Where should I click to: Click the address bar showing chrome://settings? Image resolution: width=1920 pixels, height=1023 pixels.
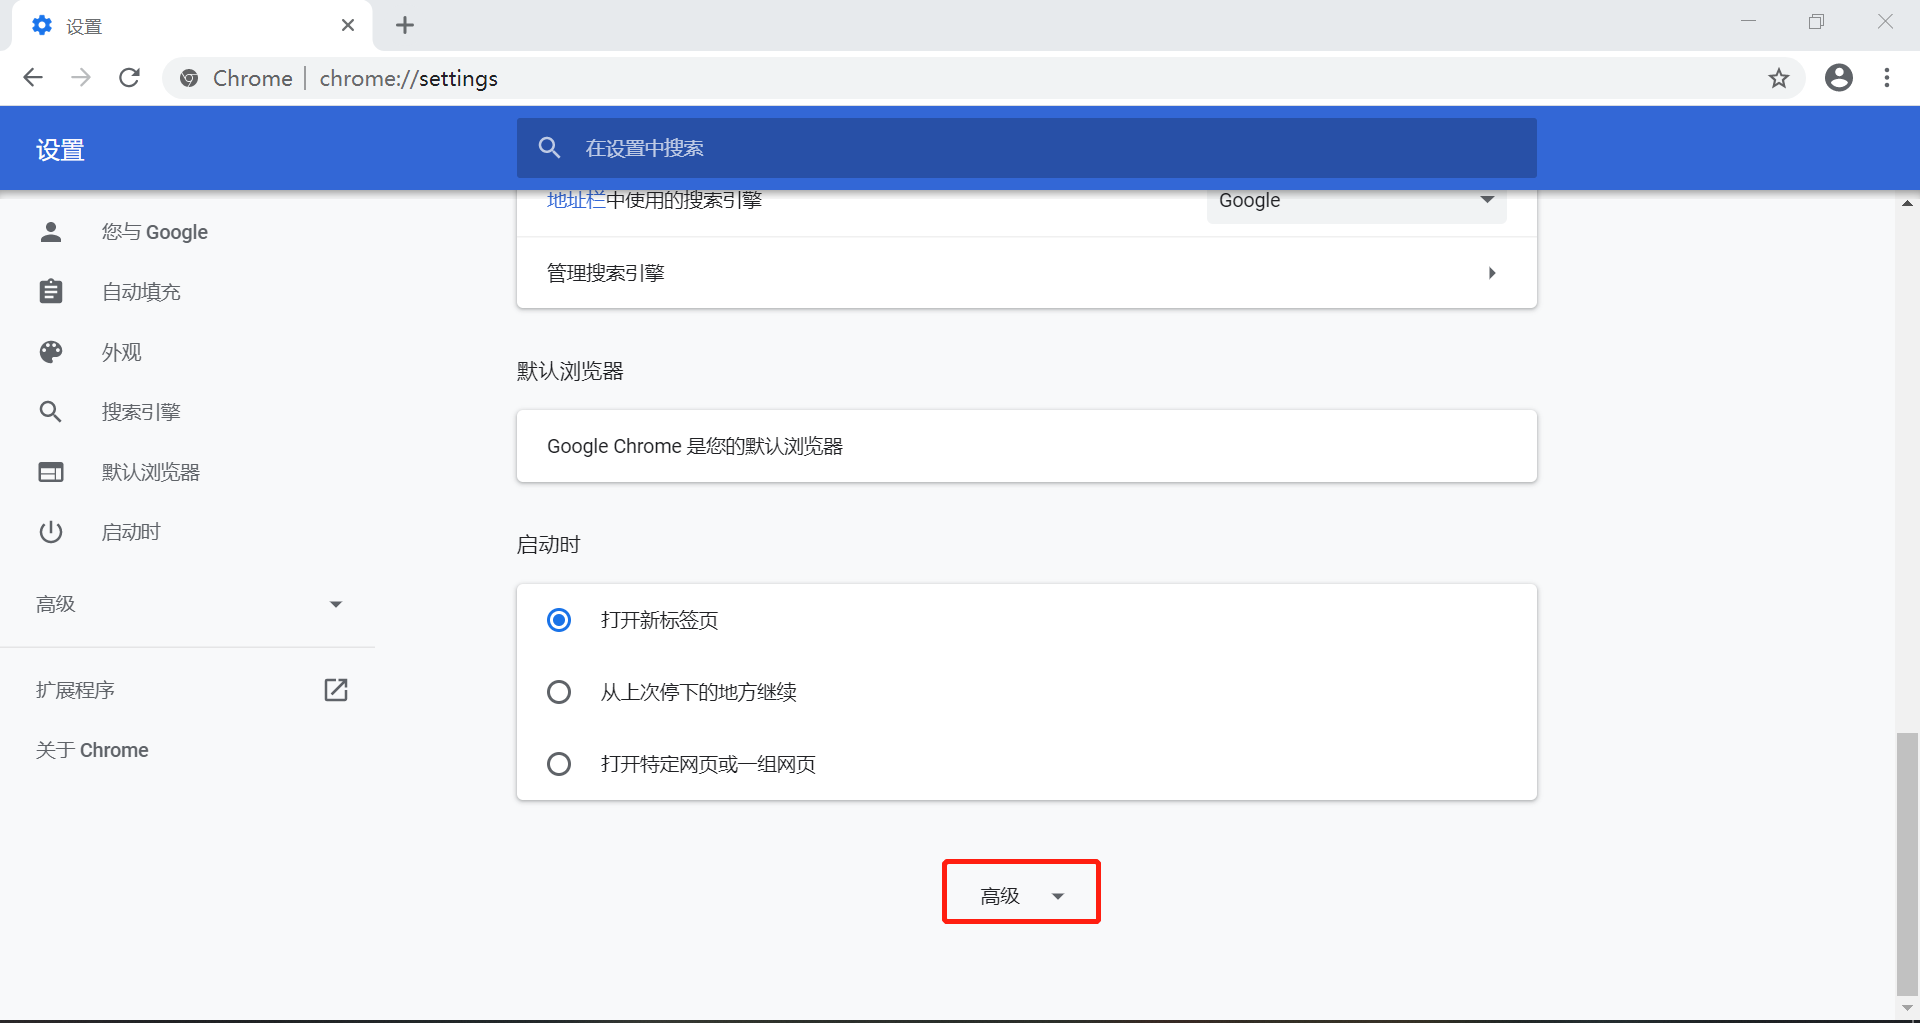tap(984, 78)
